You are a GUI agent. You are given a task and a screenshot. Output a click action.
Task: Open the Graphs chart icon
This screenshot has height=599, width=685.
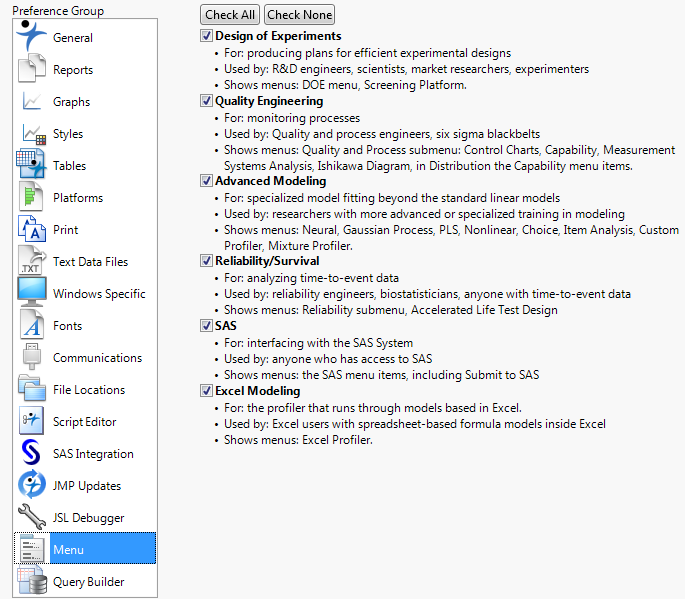(x=32, y=102)
